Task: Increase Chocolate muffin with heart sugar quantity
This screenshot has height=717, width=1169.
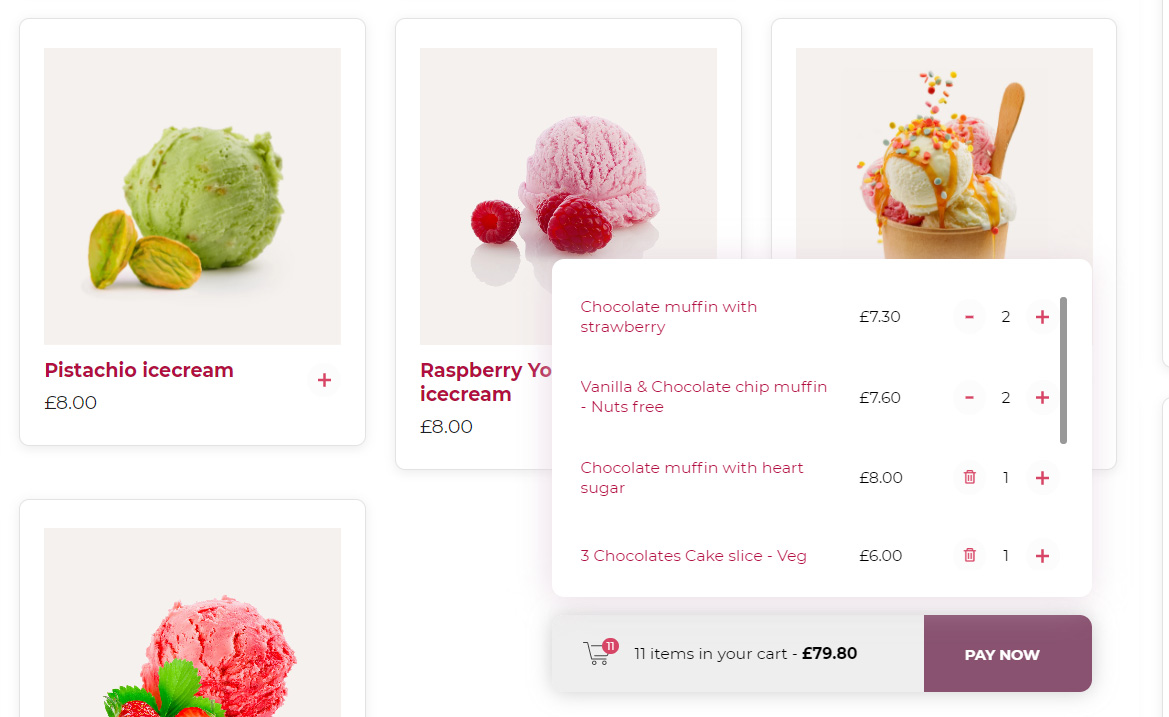Action: [1042, 478]
